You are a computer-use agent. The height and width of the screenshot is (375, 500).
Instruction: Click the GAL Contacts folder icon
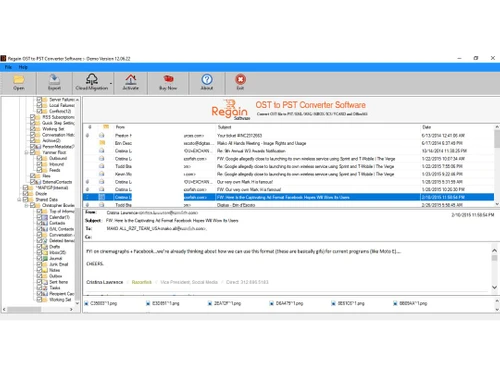tap(45, 229)
